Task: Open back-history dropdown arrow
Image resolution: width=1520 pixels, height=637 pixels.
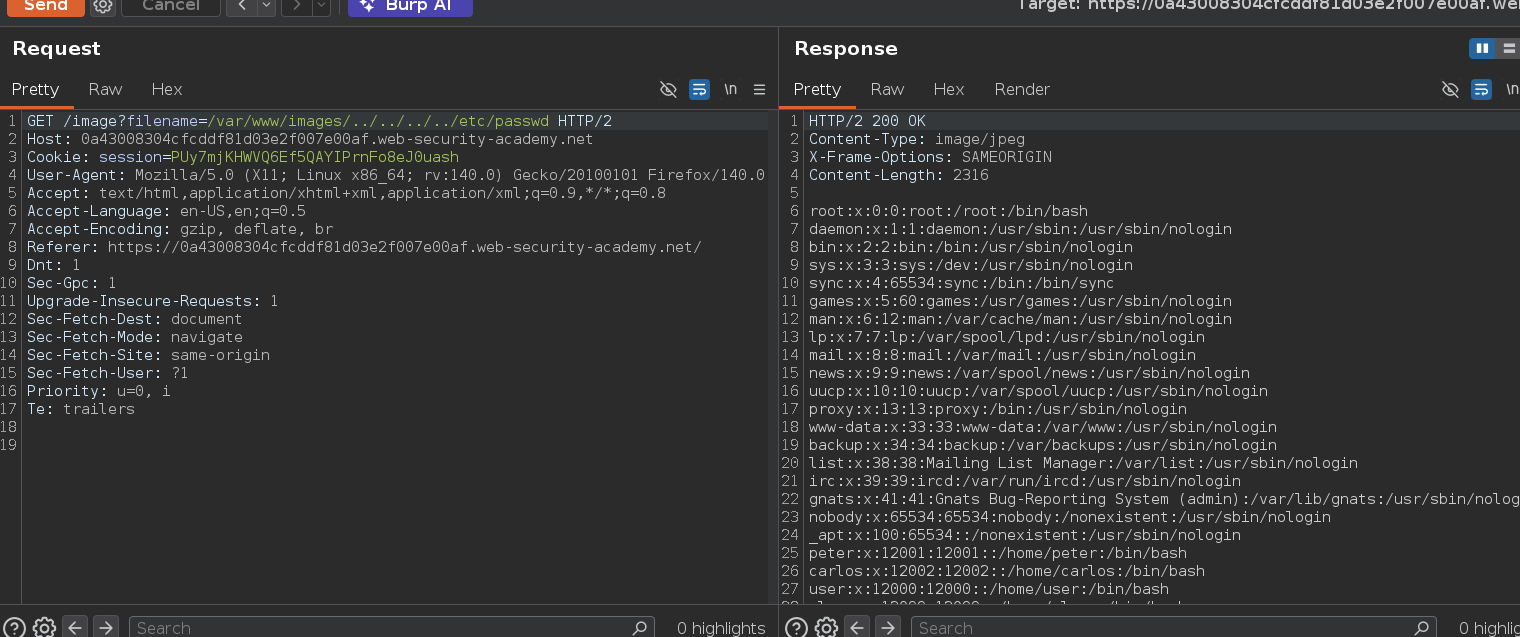Action: coord(266,6)
